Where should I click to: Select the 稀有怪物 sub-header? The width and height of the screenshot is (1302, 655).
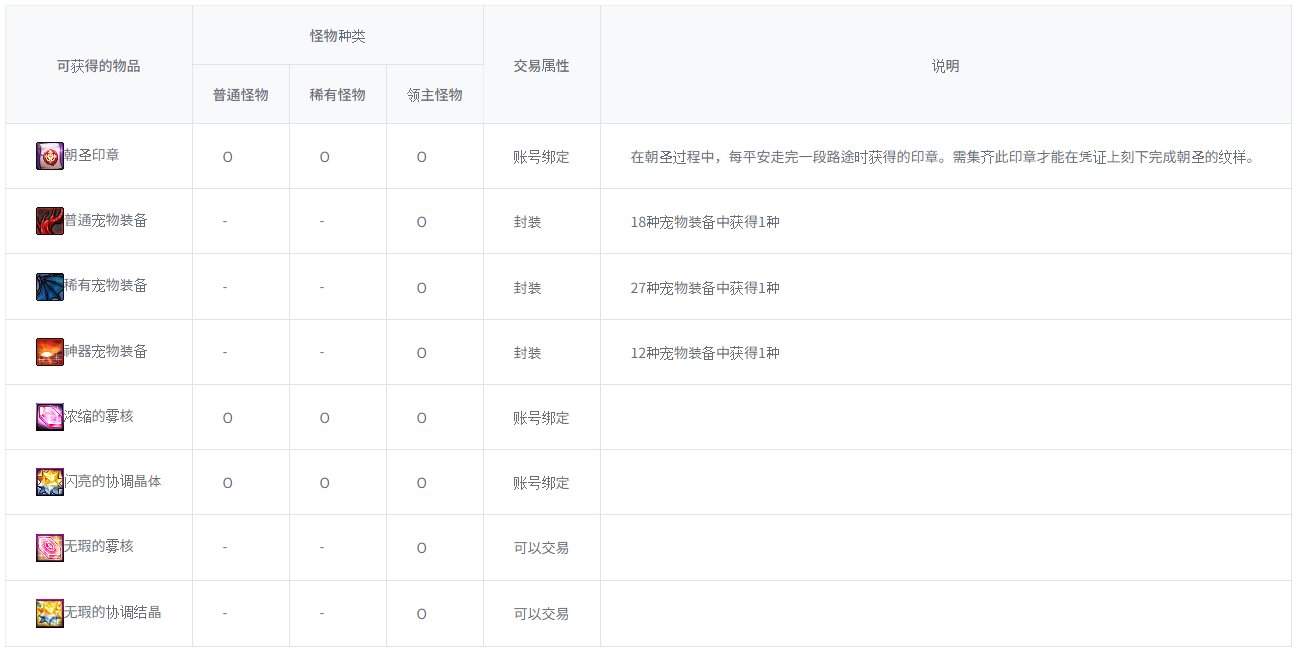coord(338,95)
